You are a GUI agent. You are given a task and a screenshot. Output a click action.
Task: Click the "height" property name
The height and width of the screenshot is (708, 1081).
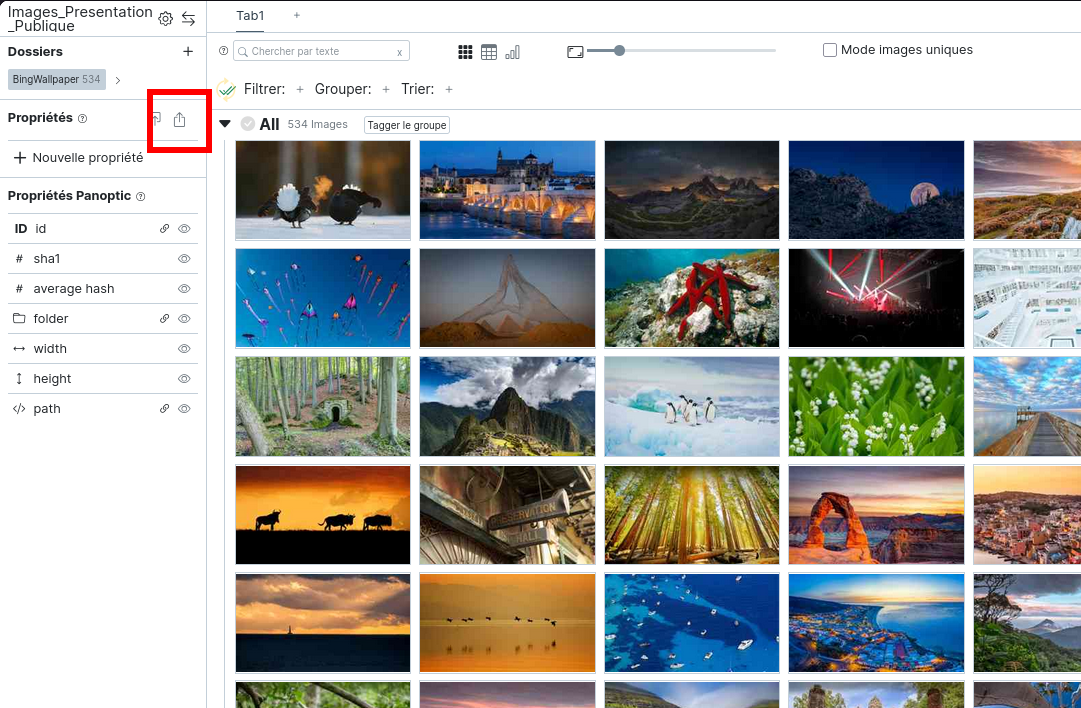coord(52,378)
